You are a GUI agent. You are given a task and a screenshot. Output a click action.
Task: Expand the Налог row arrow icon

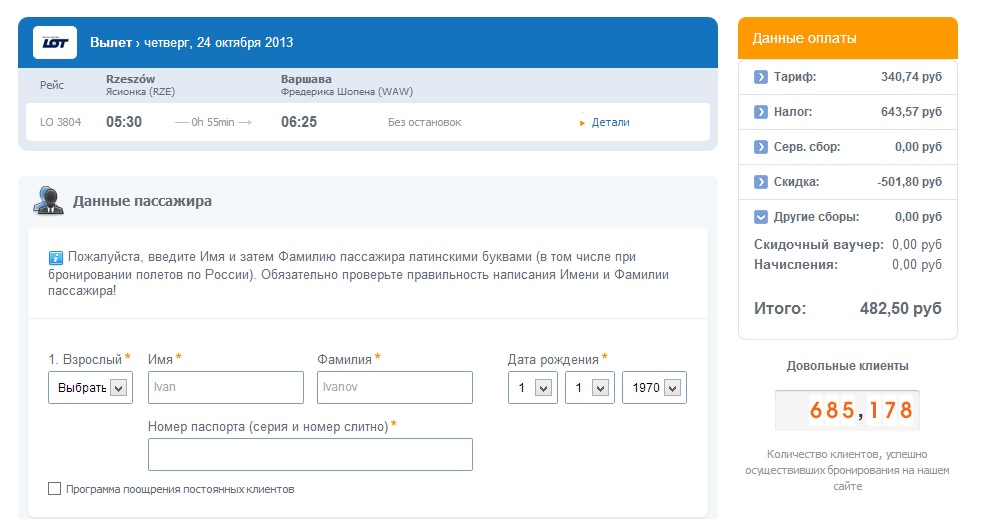click(761, 112)
